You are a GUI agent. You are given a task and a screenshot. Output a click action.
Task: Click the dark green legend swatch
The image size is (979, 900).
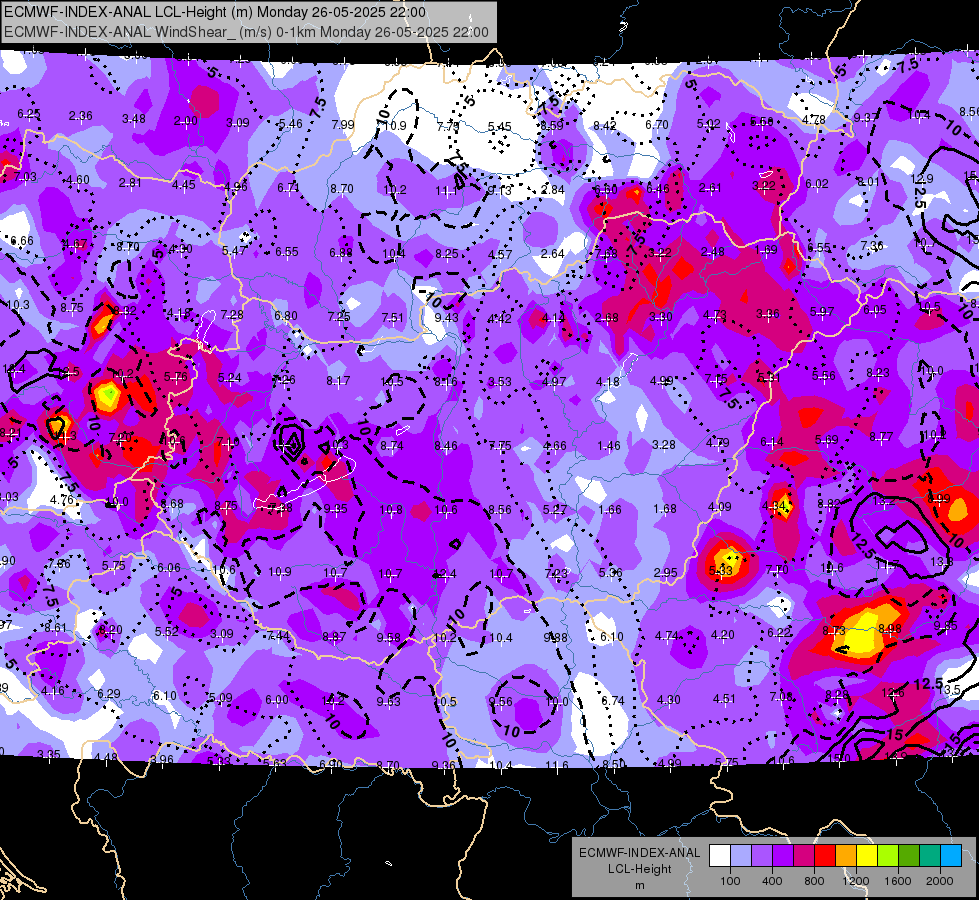tap(909, 856)
